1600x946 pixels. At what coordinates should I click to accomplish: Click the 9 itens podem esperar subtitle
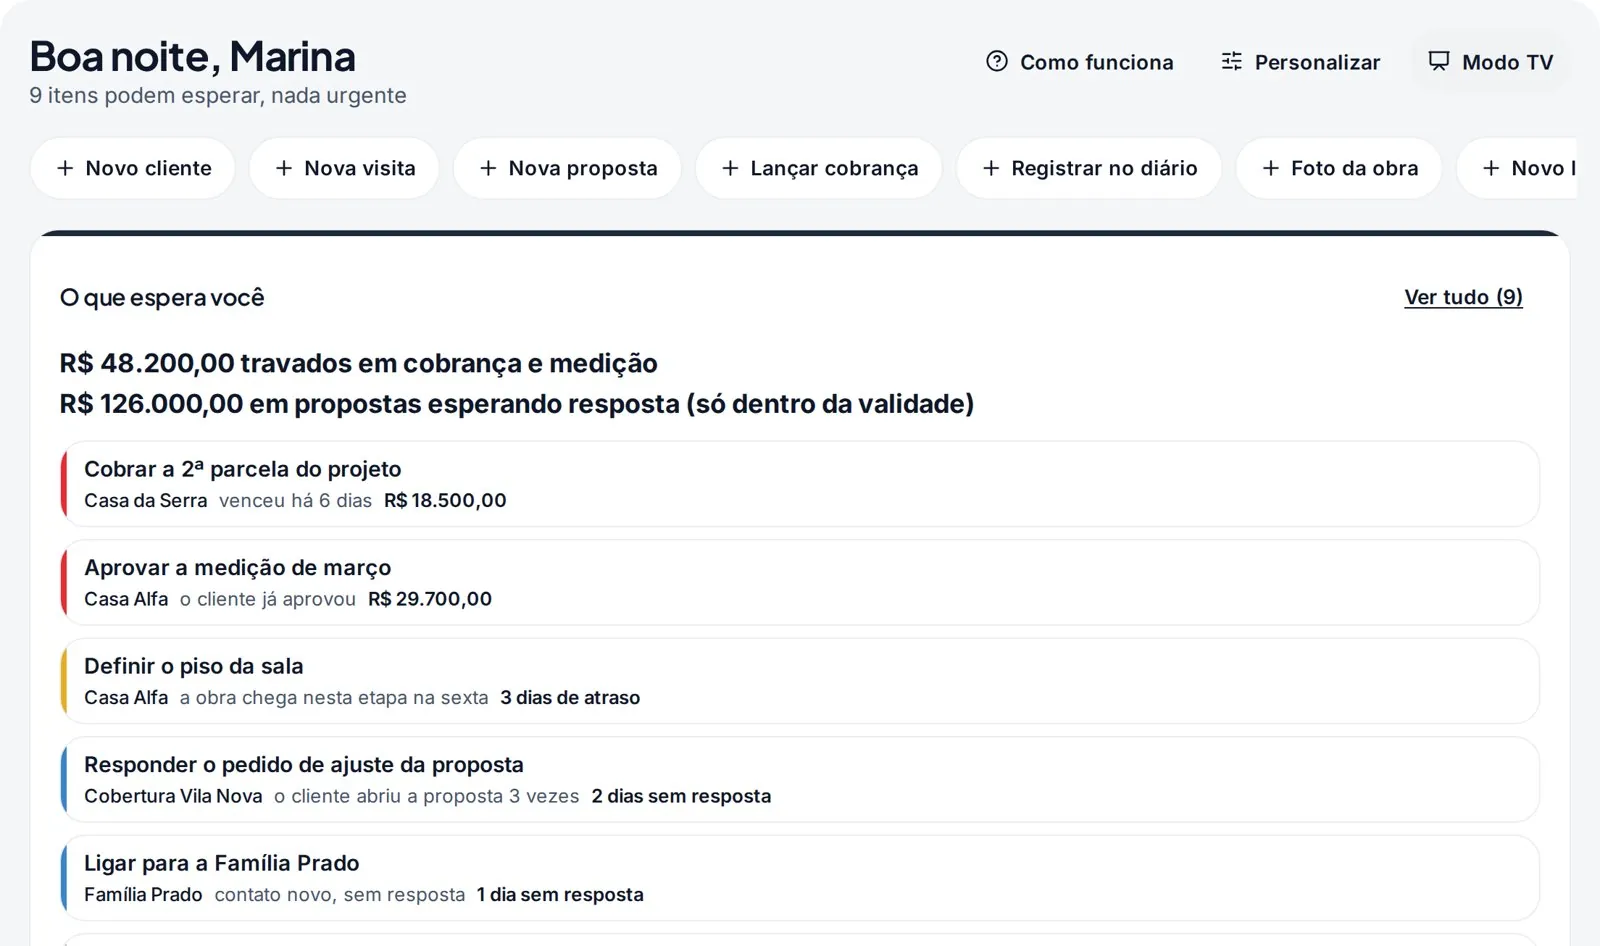218,96
